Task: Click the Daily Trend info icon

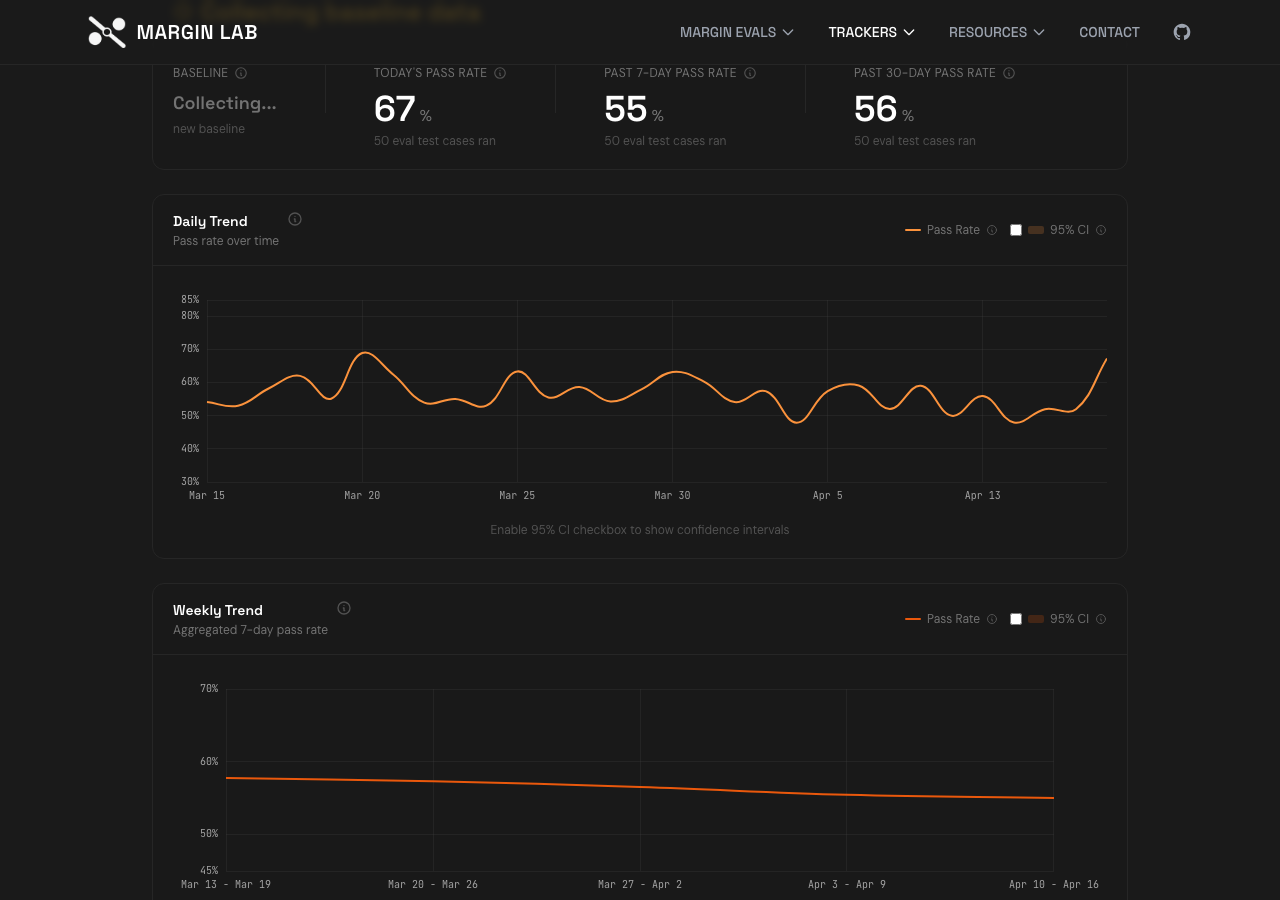Action: click(x=295, y=220)
